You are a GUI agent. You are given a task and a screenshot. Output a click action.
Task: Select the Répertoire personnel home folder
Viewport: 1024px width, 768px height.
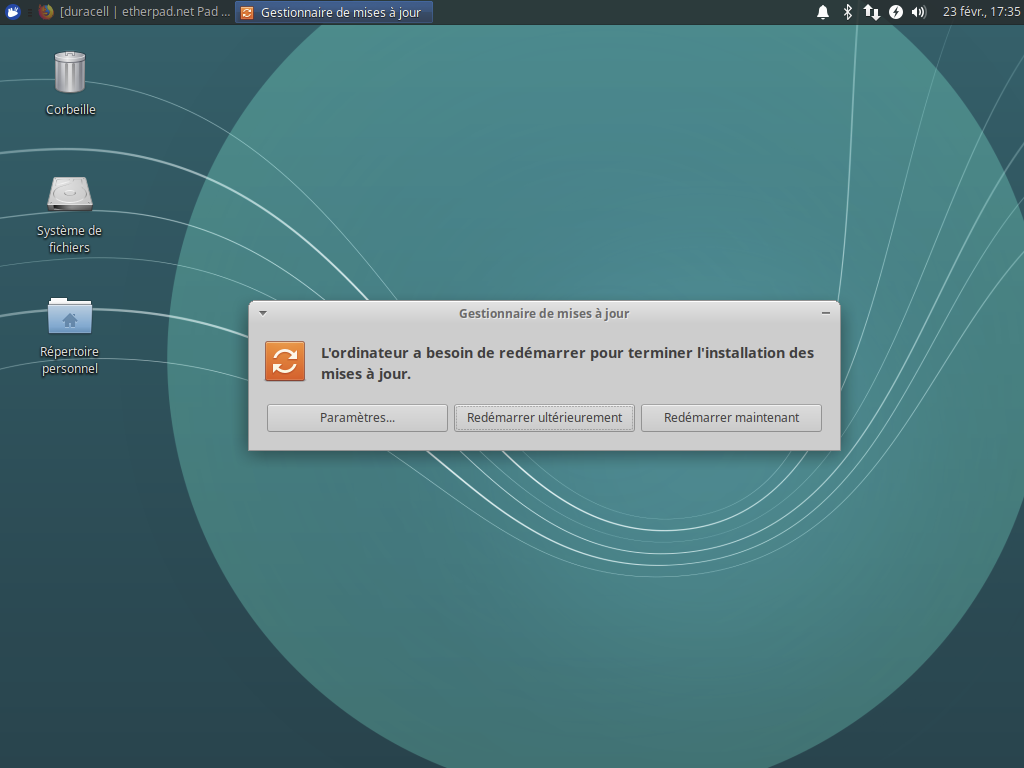click(x=70, y=317)
